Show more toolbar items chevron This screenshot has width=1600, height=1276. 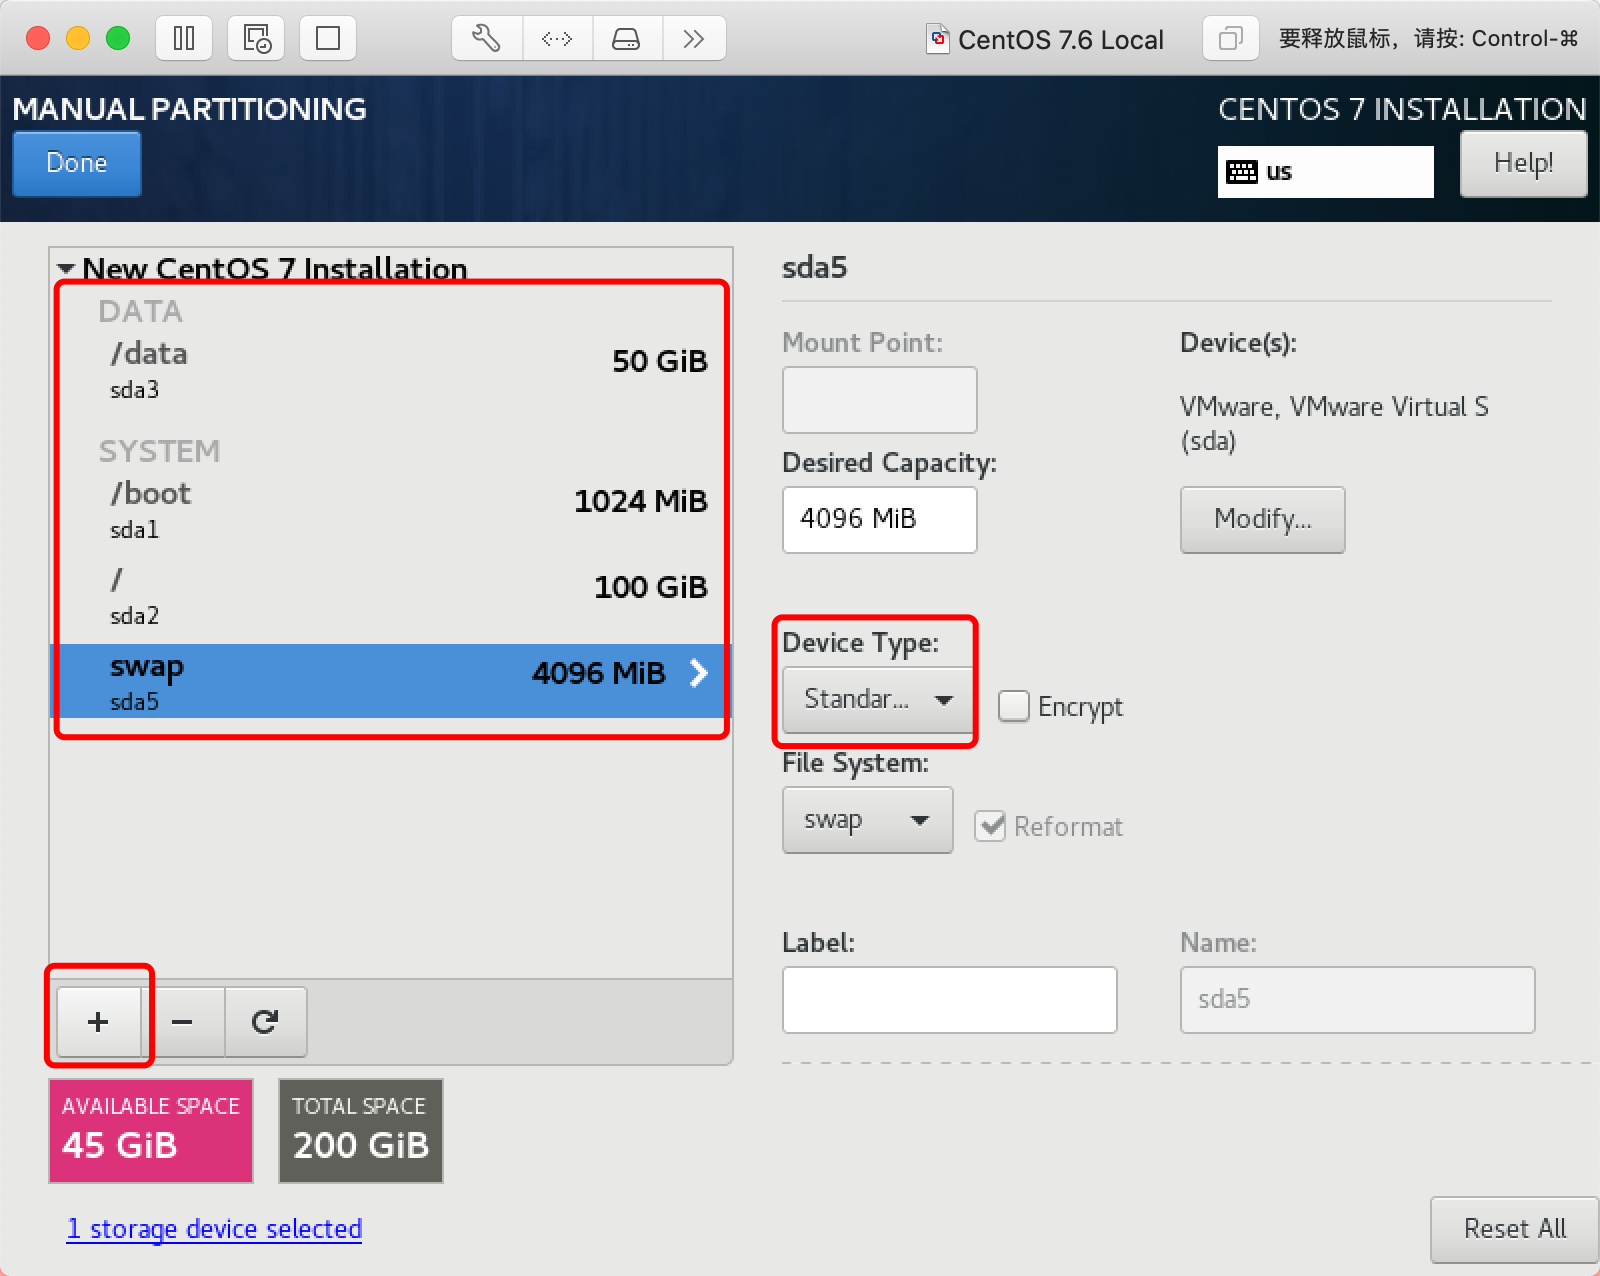click(x=693, y=38)
